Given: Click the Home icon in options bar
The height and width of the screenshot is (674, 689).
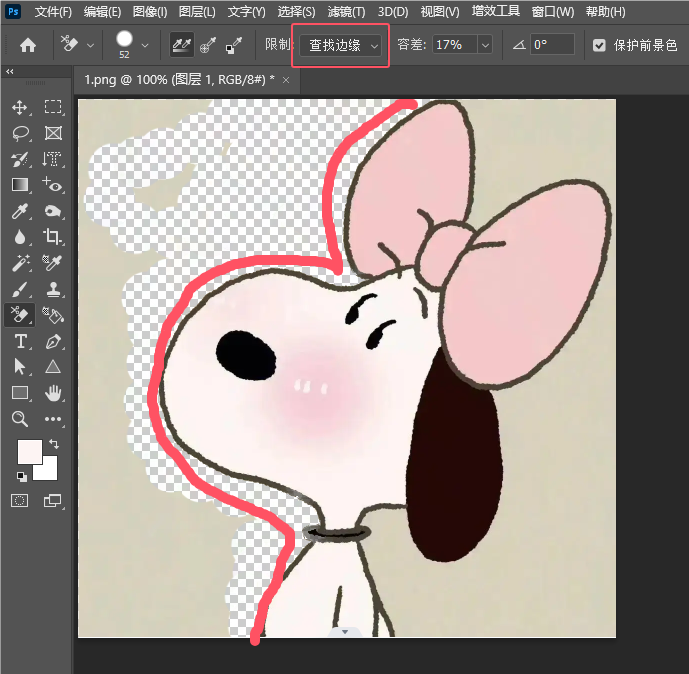Looking at the screenshot, I should pyautogui.click(x=28, y=45).
